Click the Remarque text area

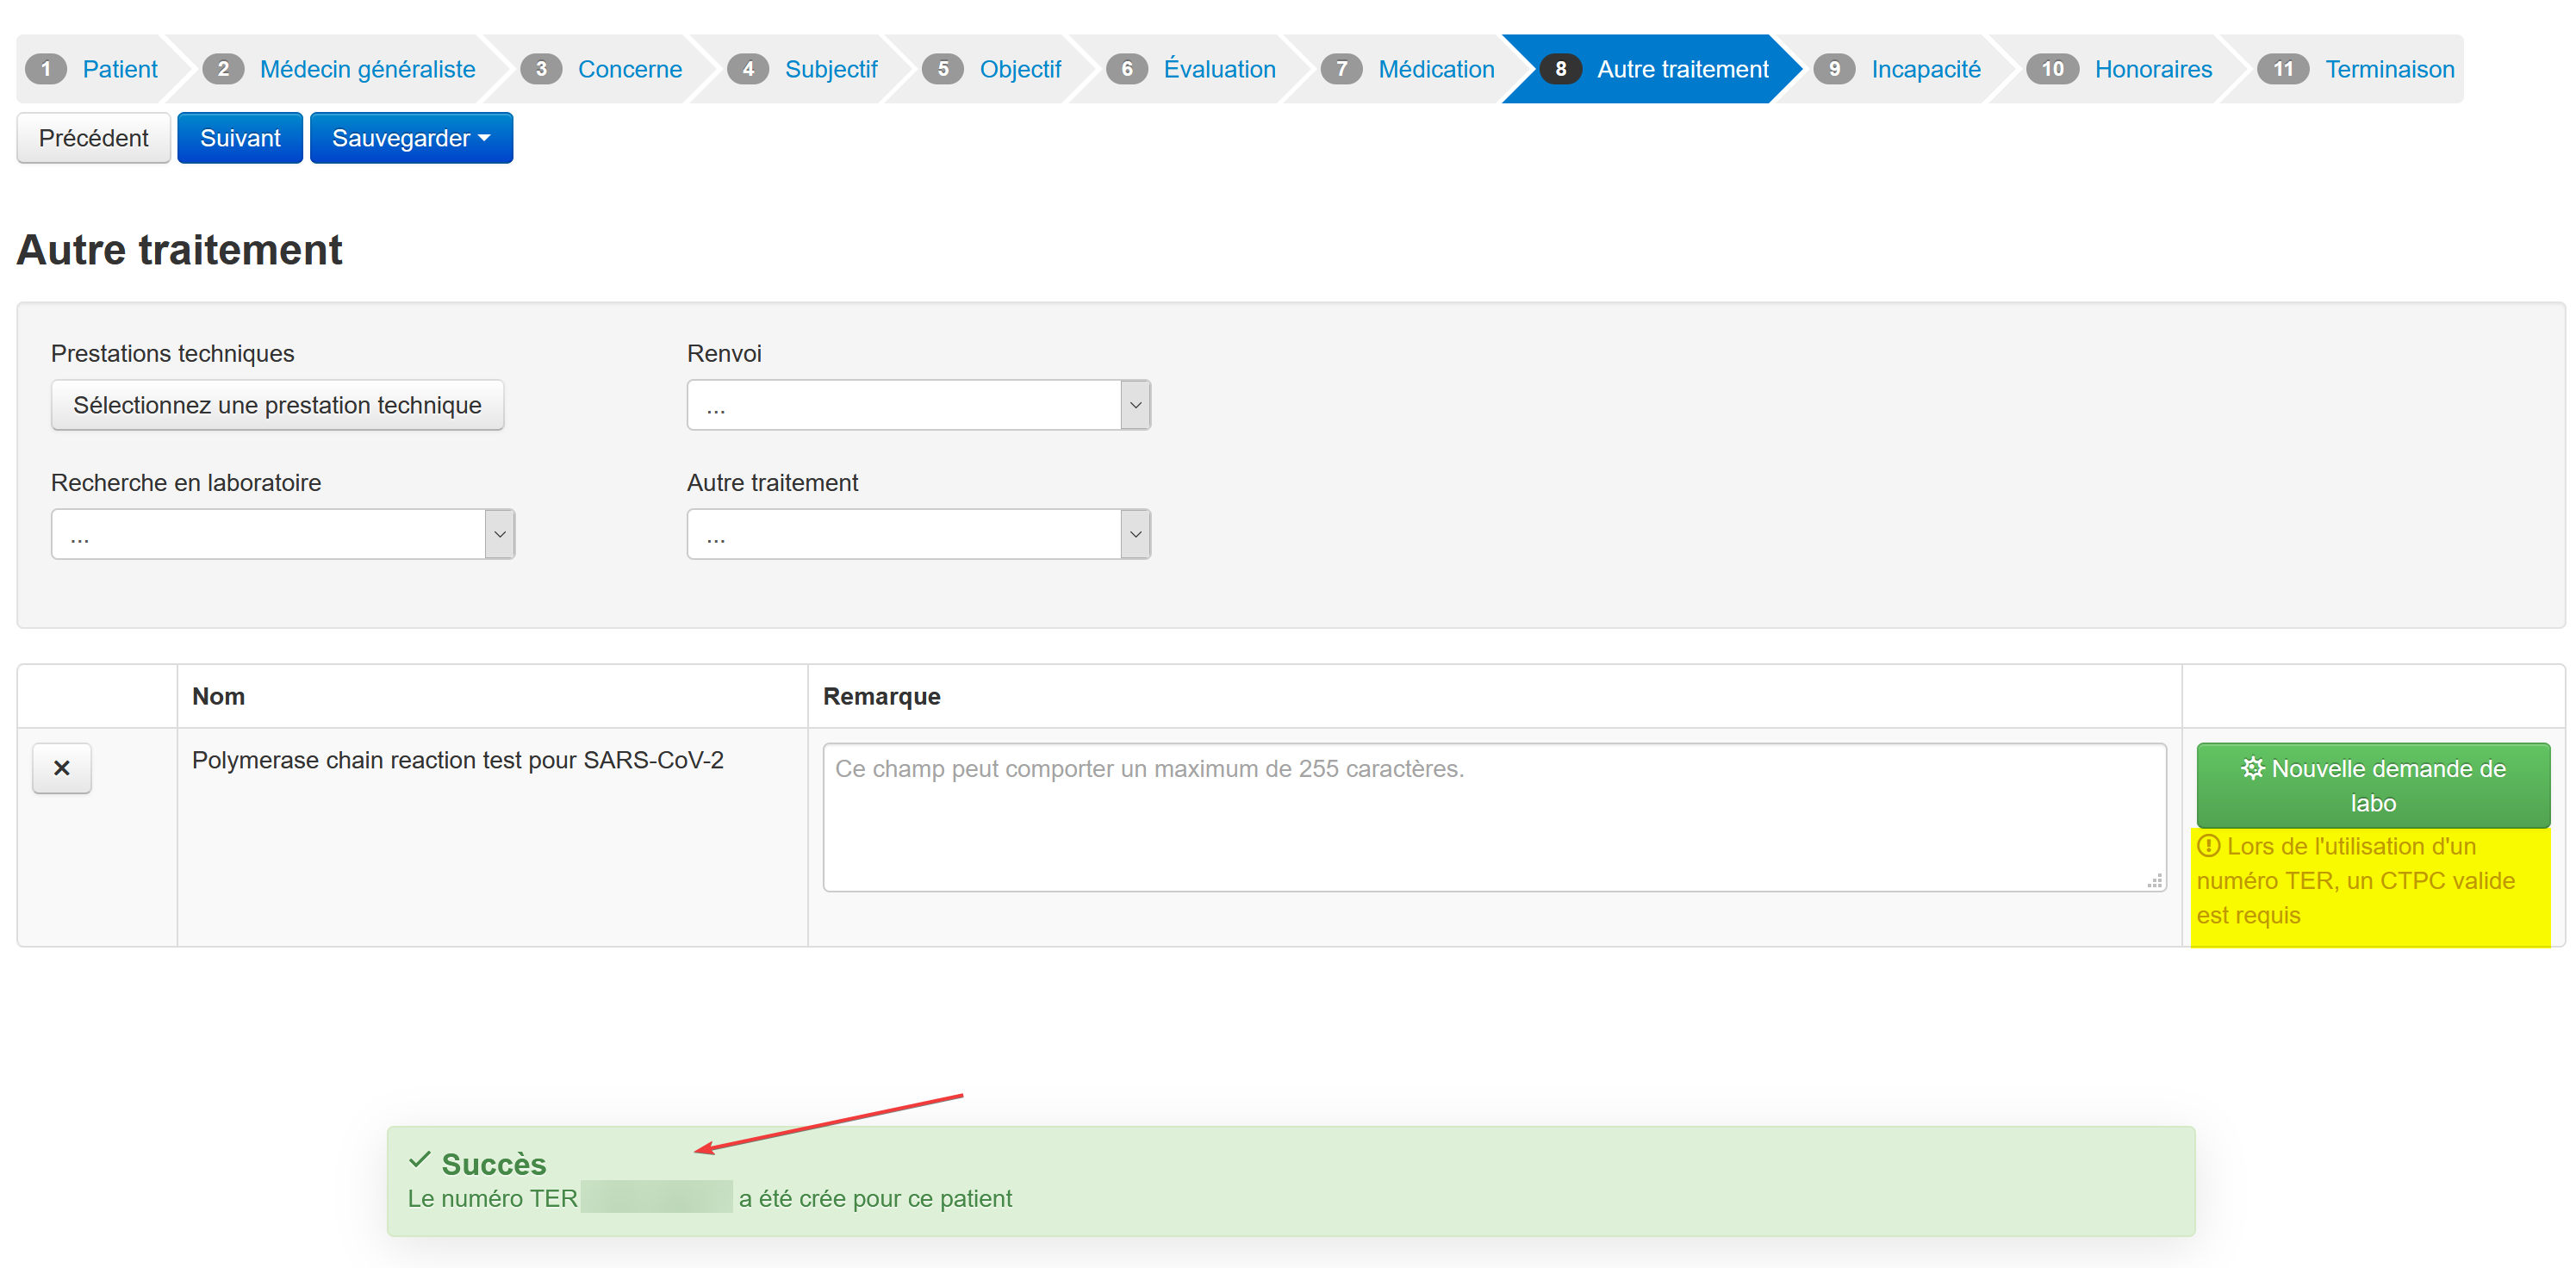click(x=1493, y=816)
